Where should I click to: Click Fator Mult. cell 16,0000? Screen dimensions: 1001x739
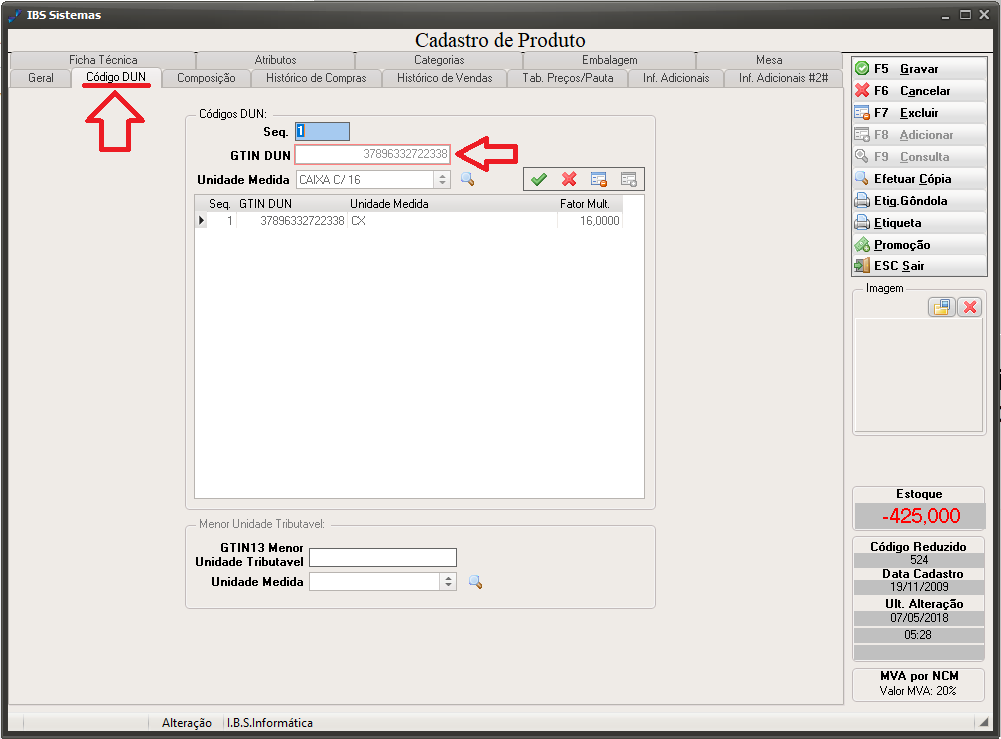[x=590, y=221]
